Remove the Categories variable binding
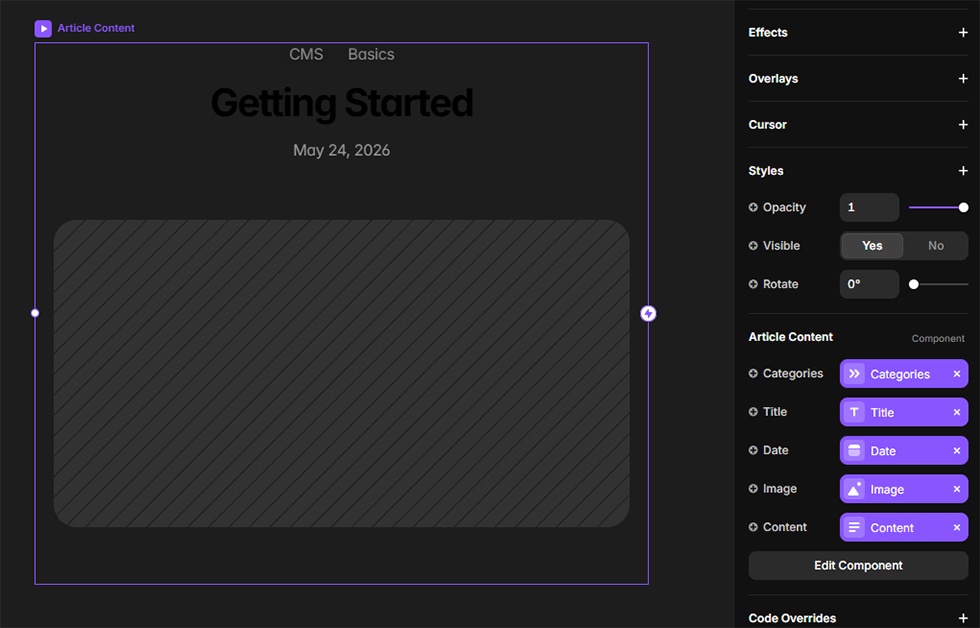The height and width of the screenshot is (628, 980). click(x=956, y=374)
